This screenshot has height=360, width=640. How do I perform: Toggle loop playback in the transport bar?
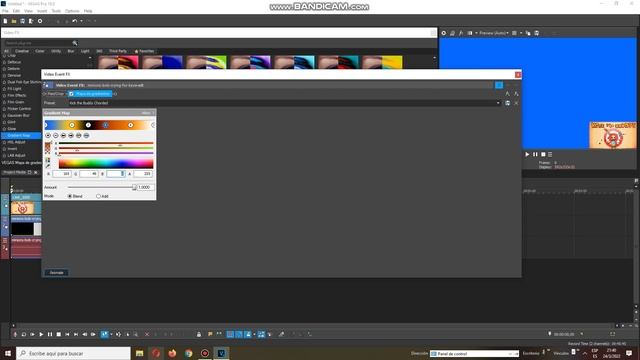[x=24, y=334]
